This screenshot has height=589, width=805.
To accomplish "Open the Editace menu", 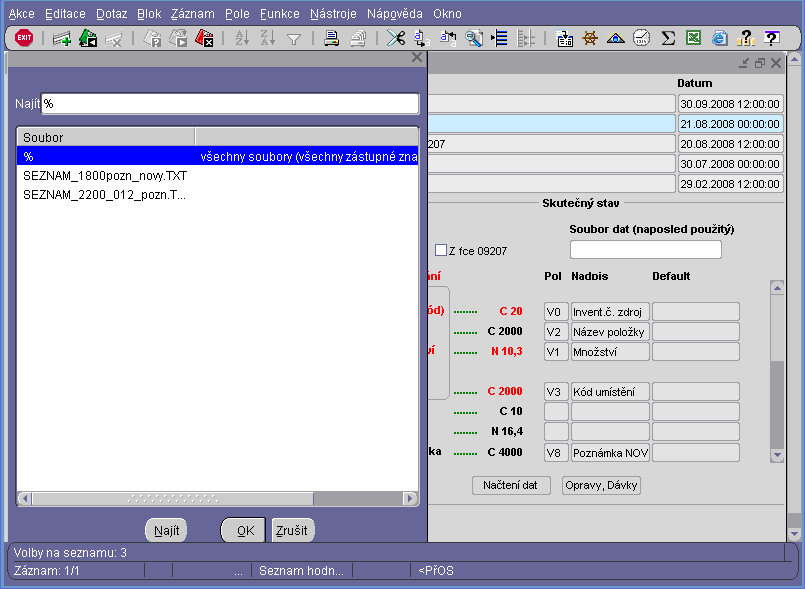I will pyautogui.click(x=65, y=14).
